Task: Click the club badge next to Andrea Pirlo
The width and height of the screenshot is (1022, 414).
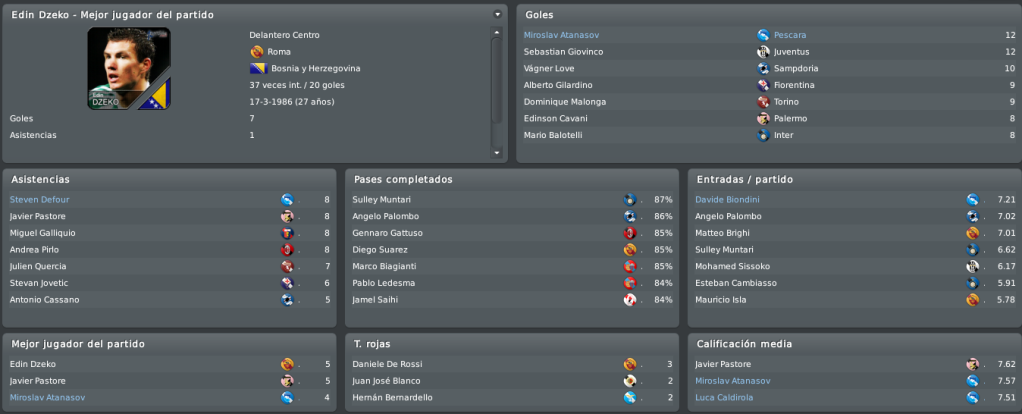Action: pyautogui.click(x=287, y=250)
